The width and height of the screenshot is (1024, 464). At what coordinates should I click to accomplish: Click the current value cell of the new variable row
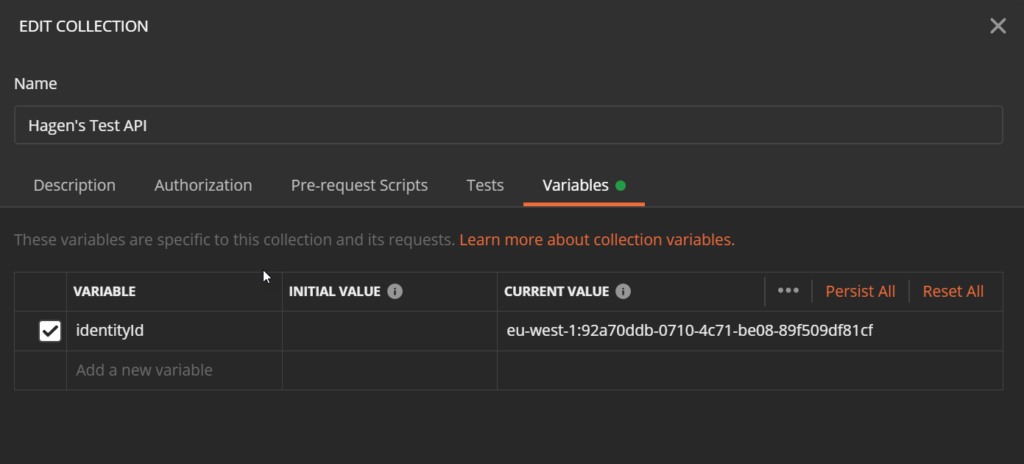(x=749, y=370)
